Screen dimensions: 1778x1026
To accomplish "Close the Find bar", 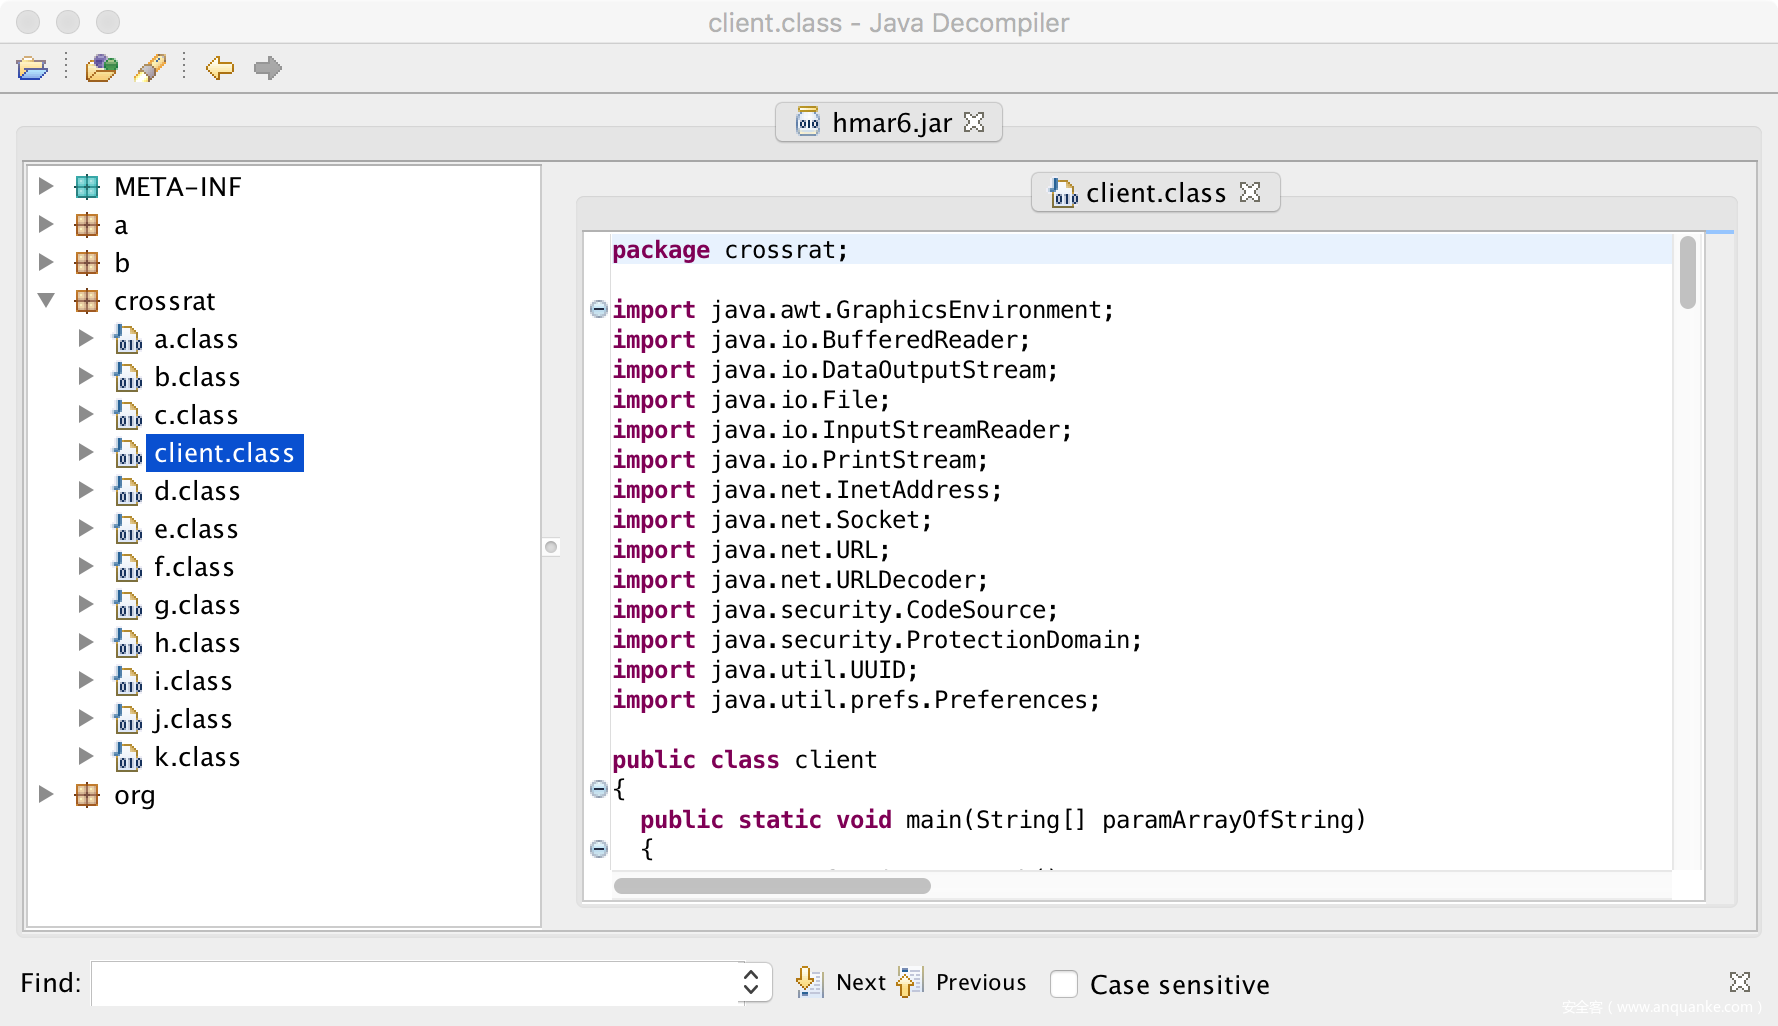I will pyautogui.click(x=1740, y=982).
